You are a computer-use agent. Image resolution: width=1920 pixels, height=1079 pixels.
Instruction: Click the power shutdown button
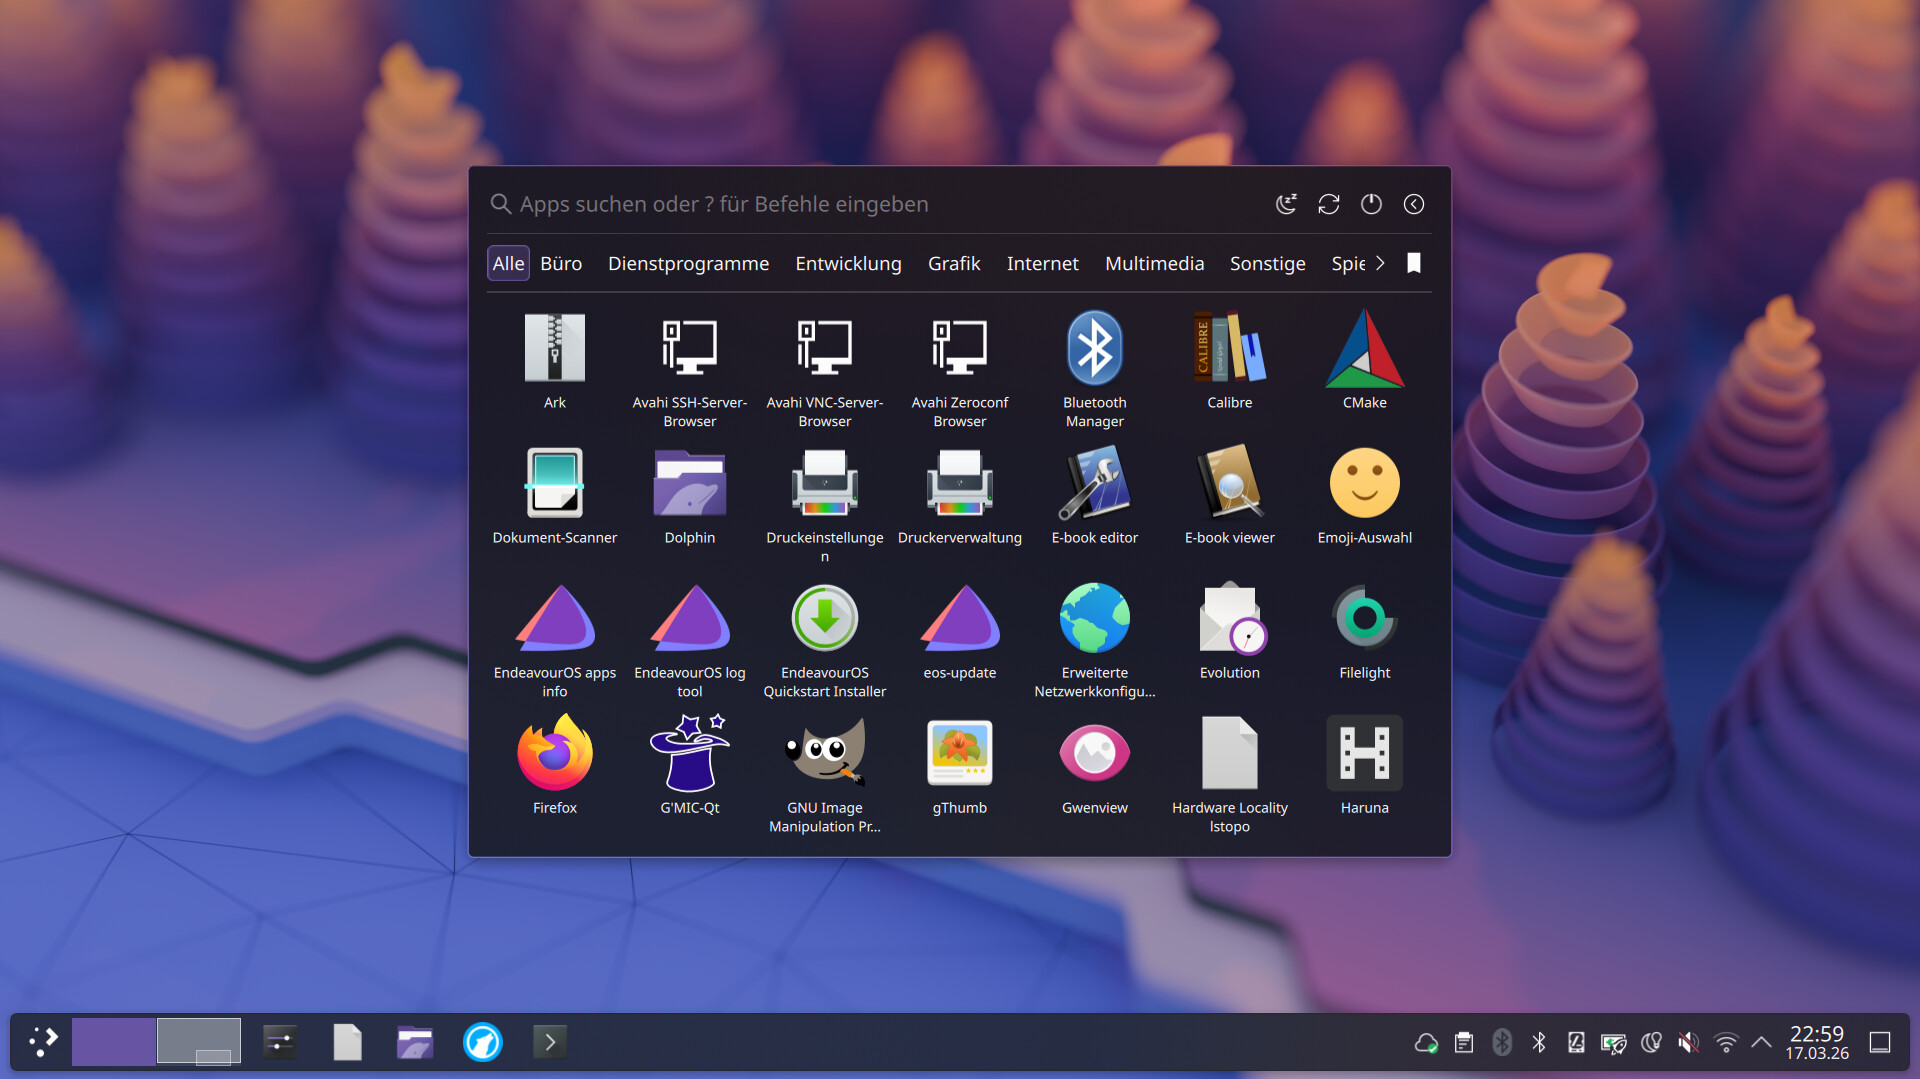click(1371, 204)
